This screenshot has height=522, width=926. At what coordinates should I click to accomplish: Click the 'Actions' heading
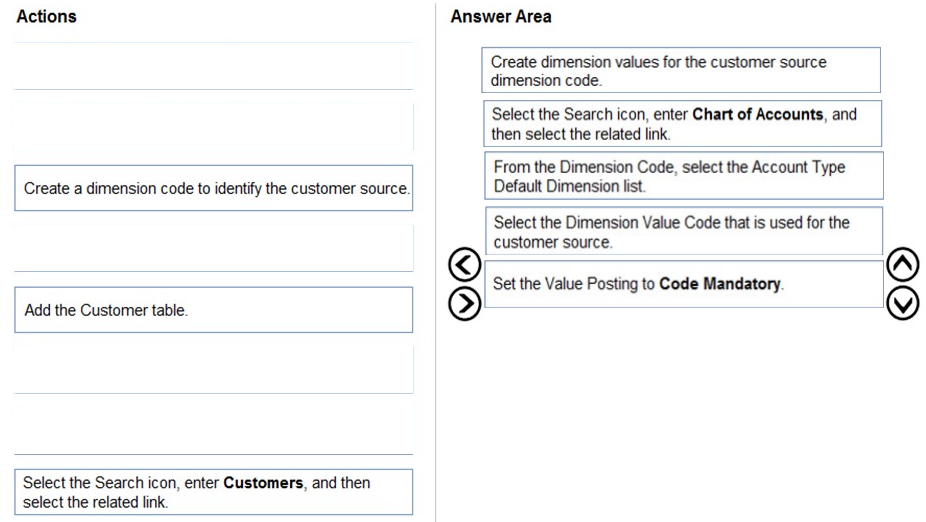click(46, 17)
